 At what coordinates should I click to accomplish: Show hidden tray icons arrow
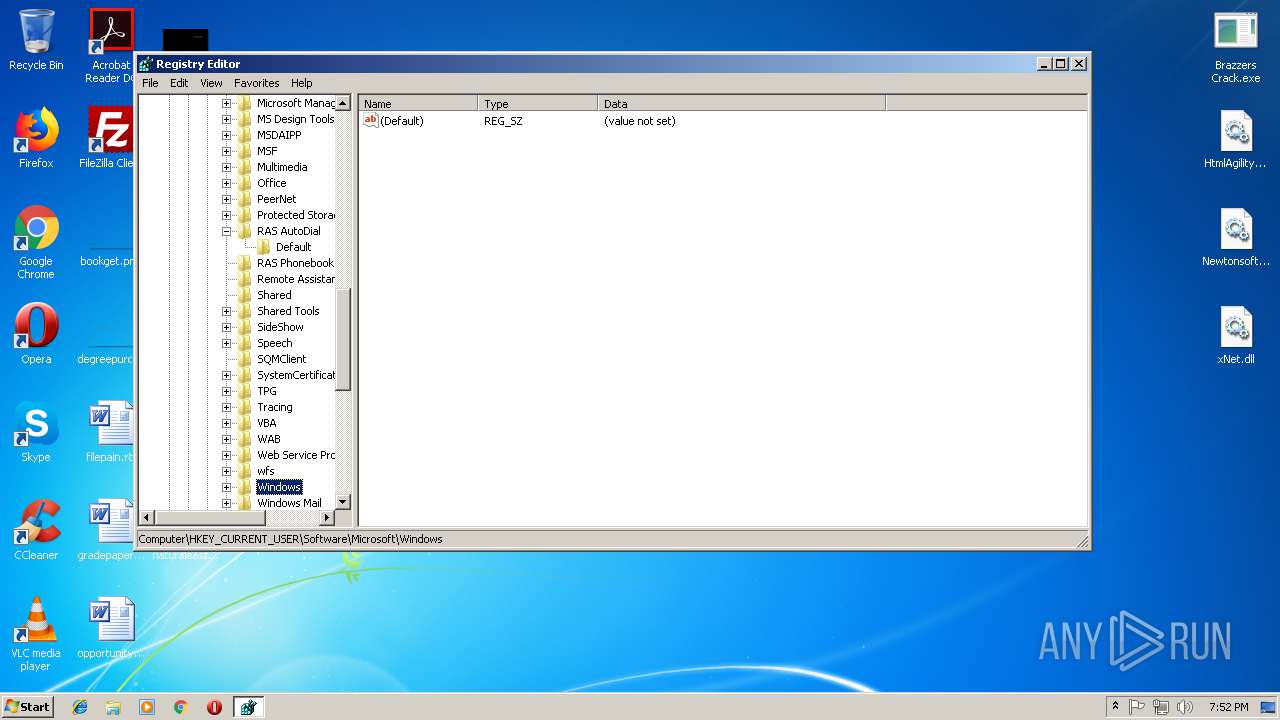1115,707
